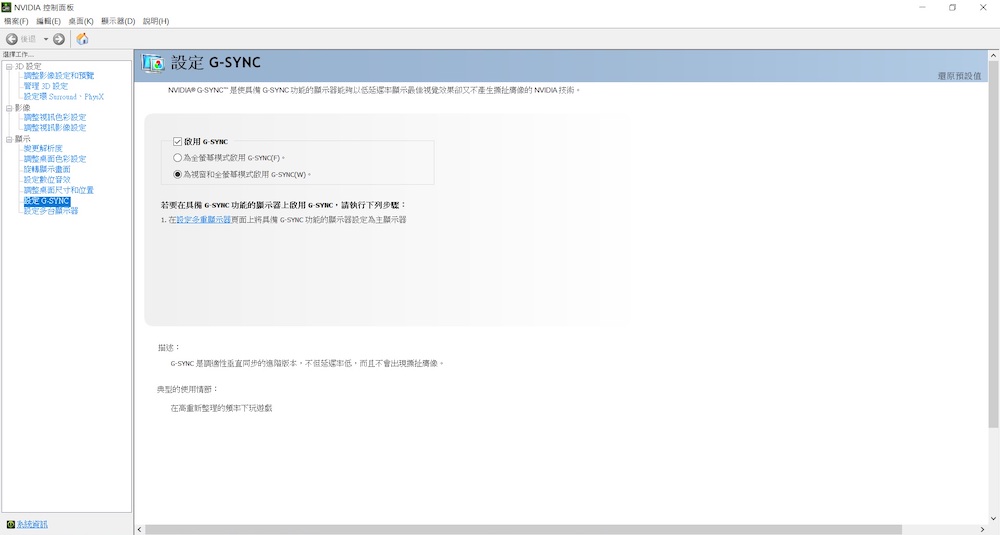Viewport: 1000px width, 535px height.
Task: Collapse the 影像 tree node
Action: [x=9, y=108]
